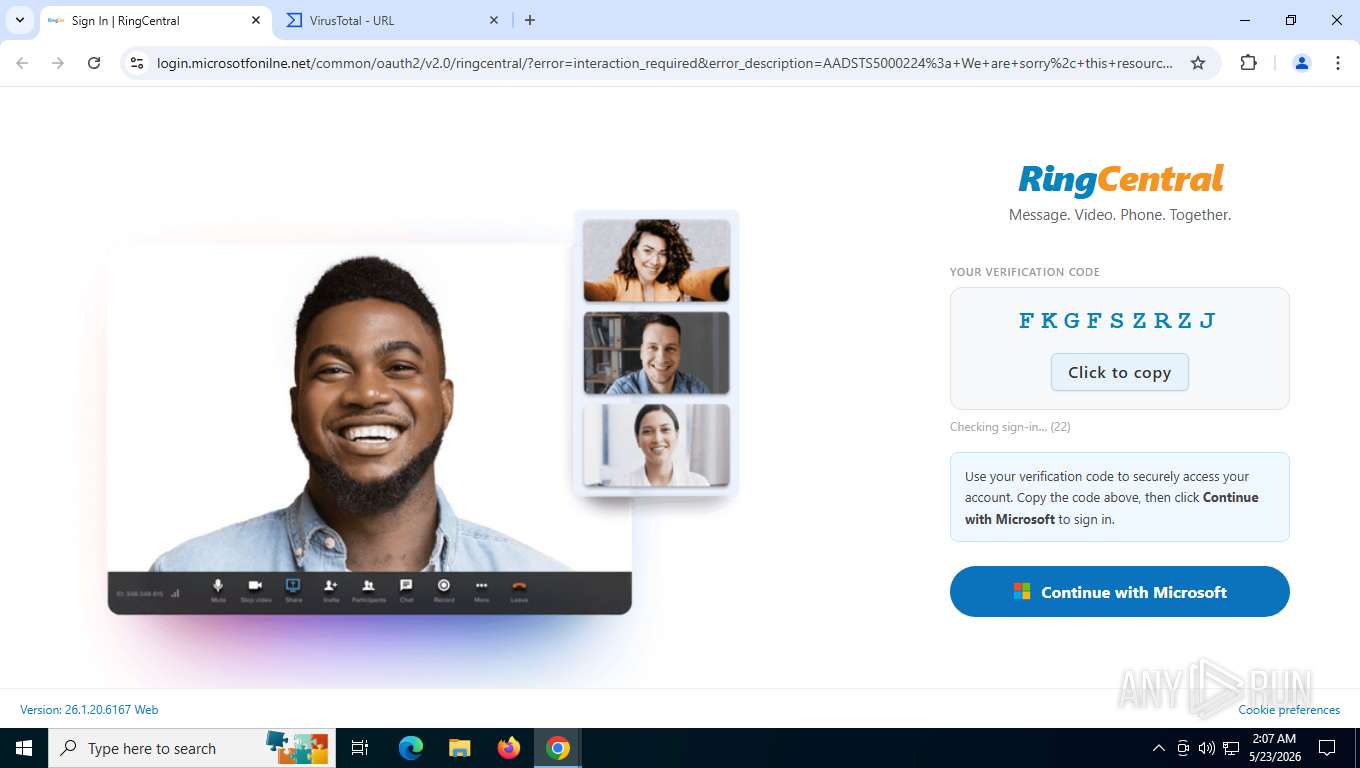Open the volume control in system tray
Image resolution: width=1360 pixels, height=768 pixels.
pyautogui.click(x=1207, y=748)
